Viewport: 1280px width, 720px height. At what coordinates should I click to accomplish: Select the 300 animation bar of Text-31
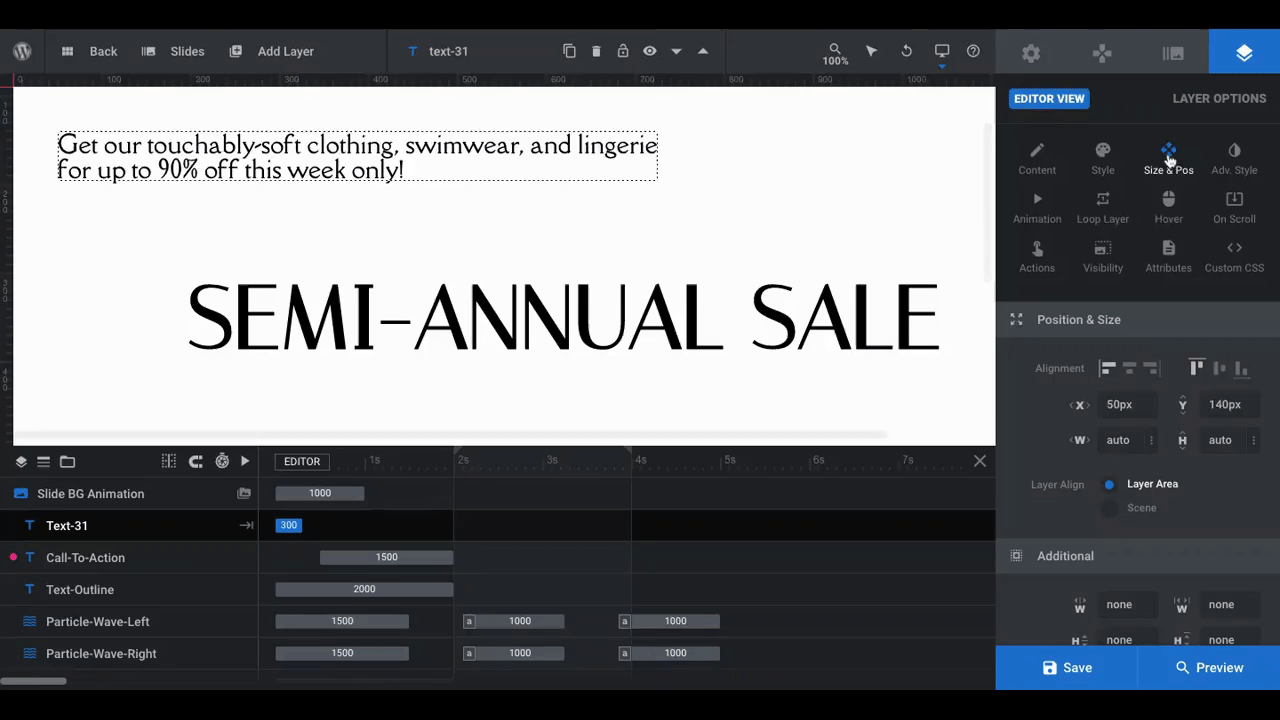click(x=288, y=525)
